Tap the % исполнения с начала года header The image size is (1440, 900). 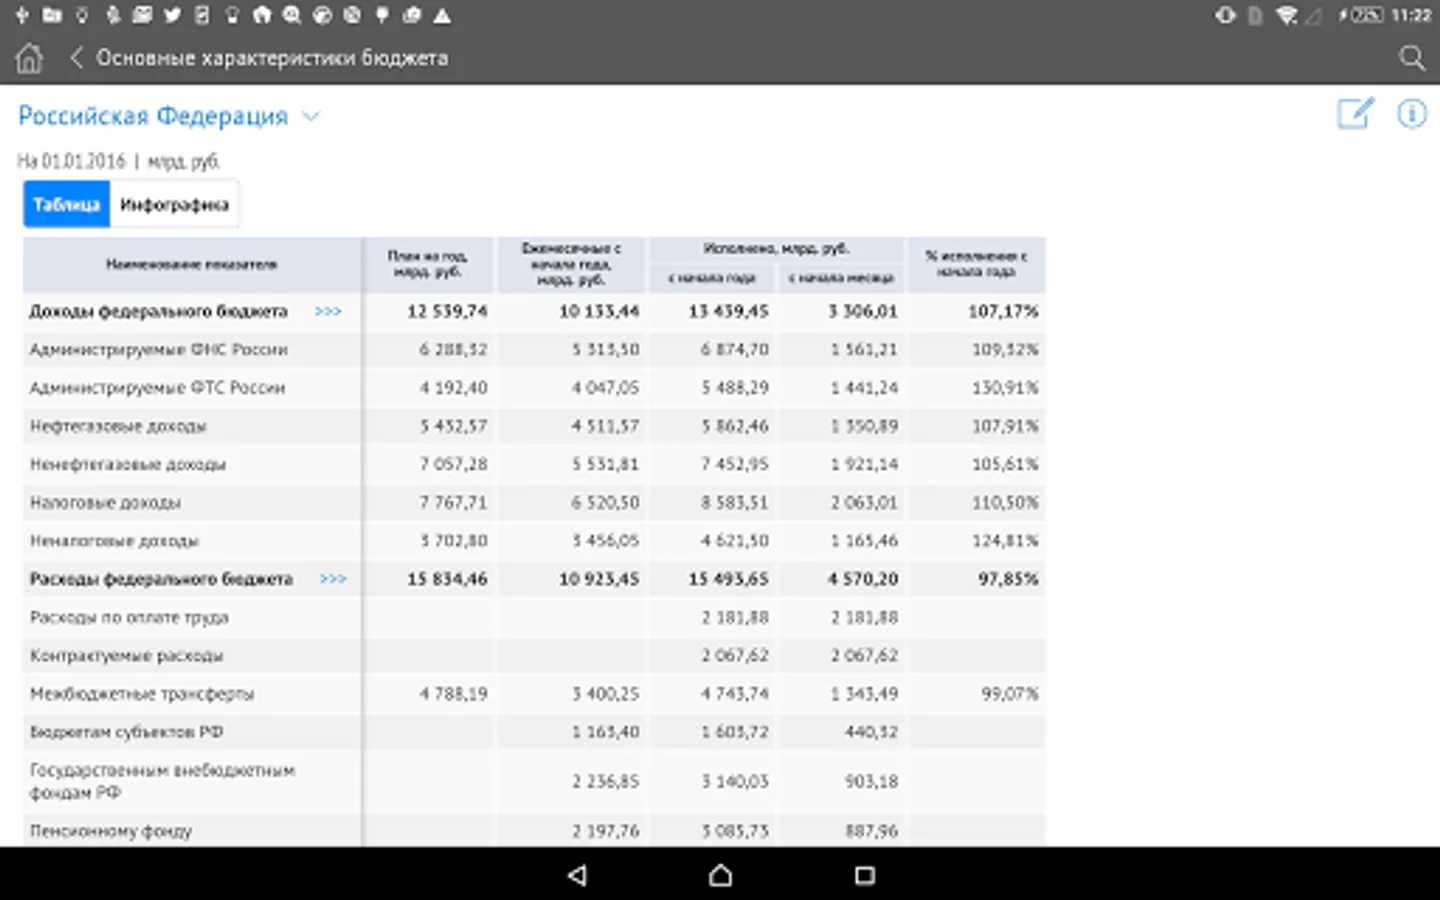point(976,264)
